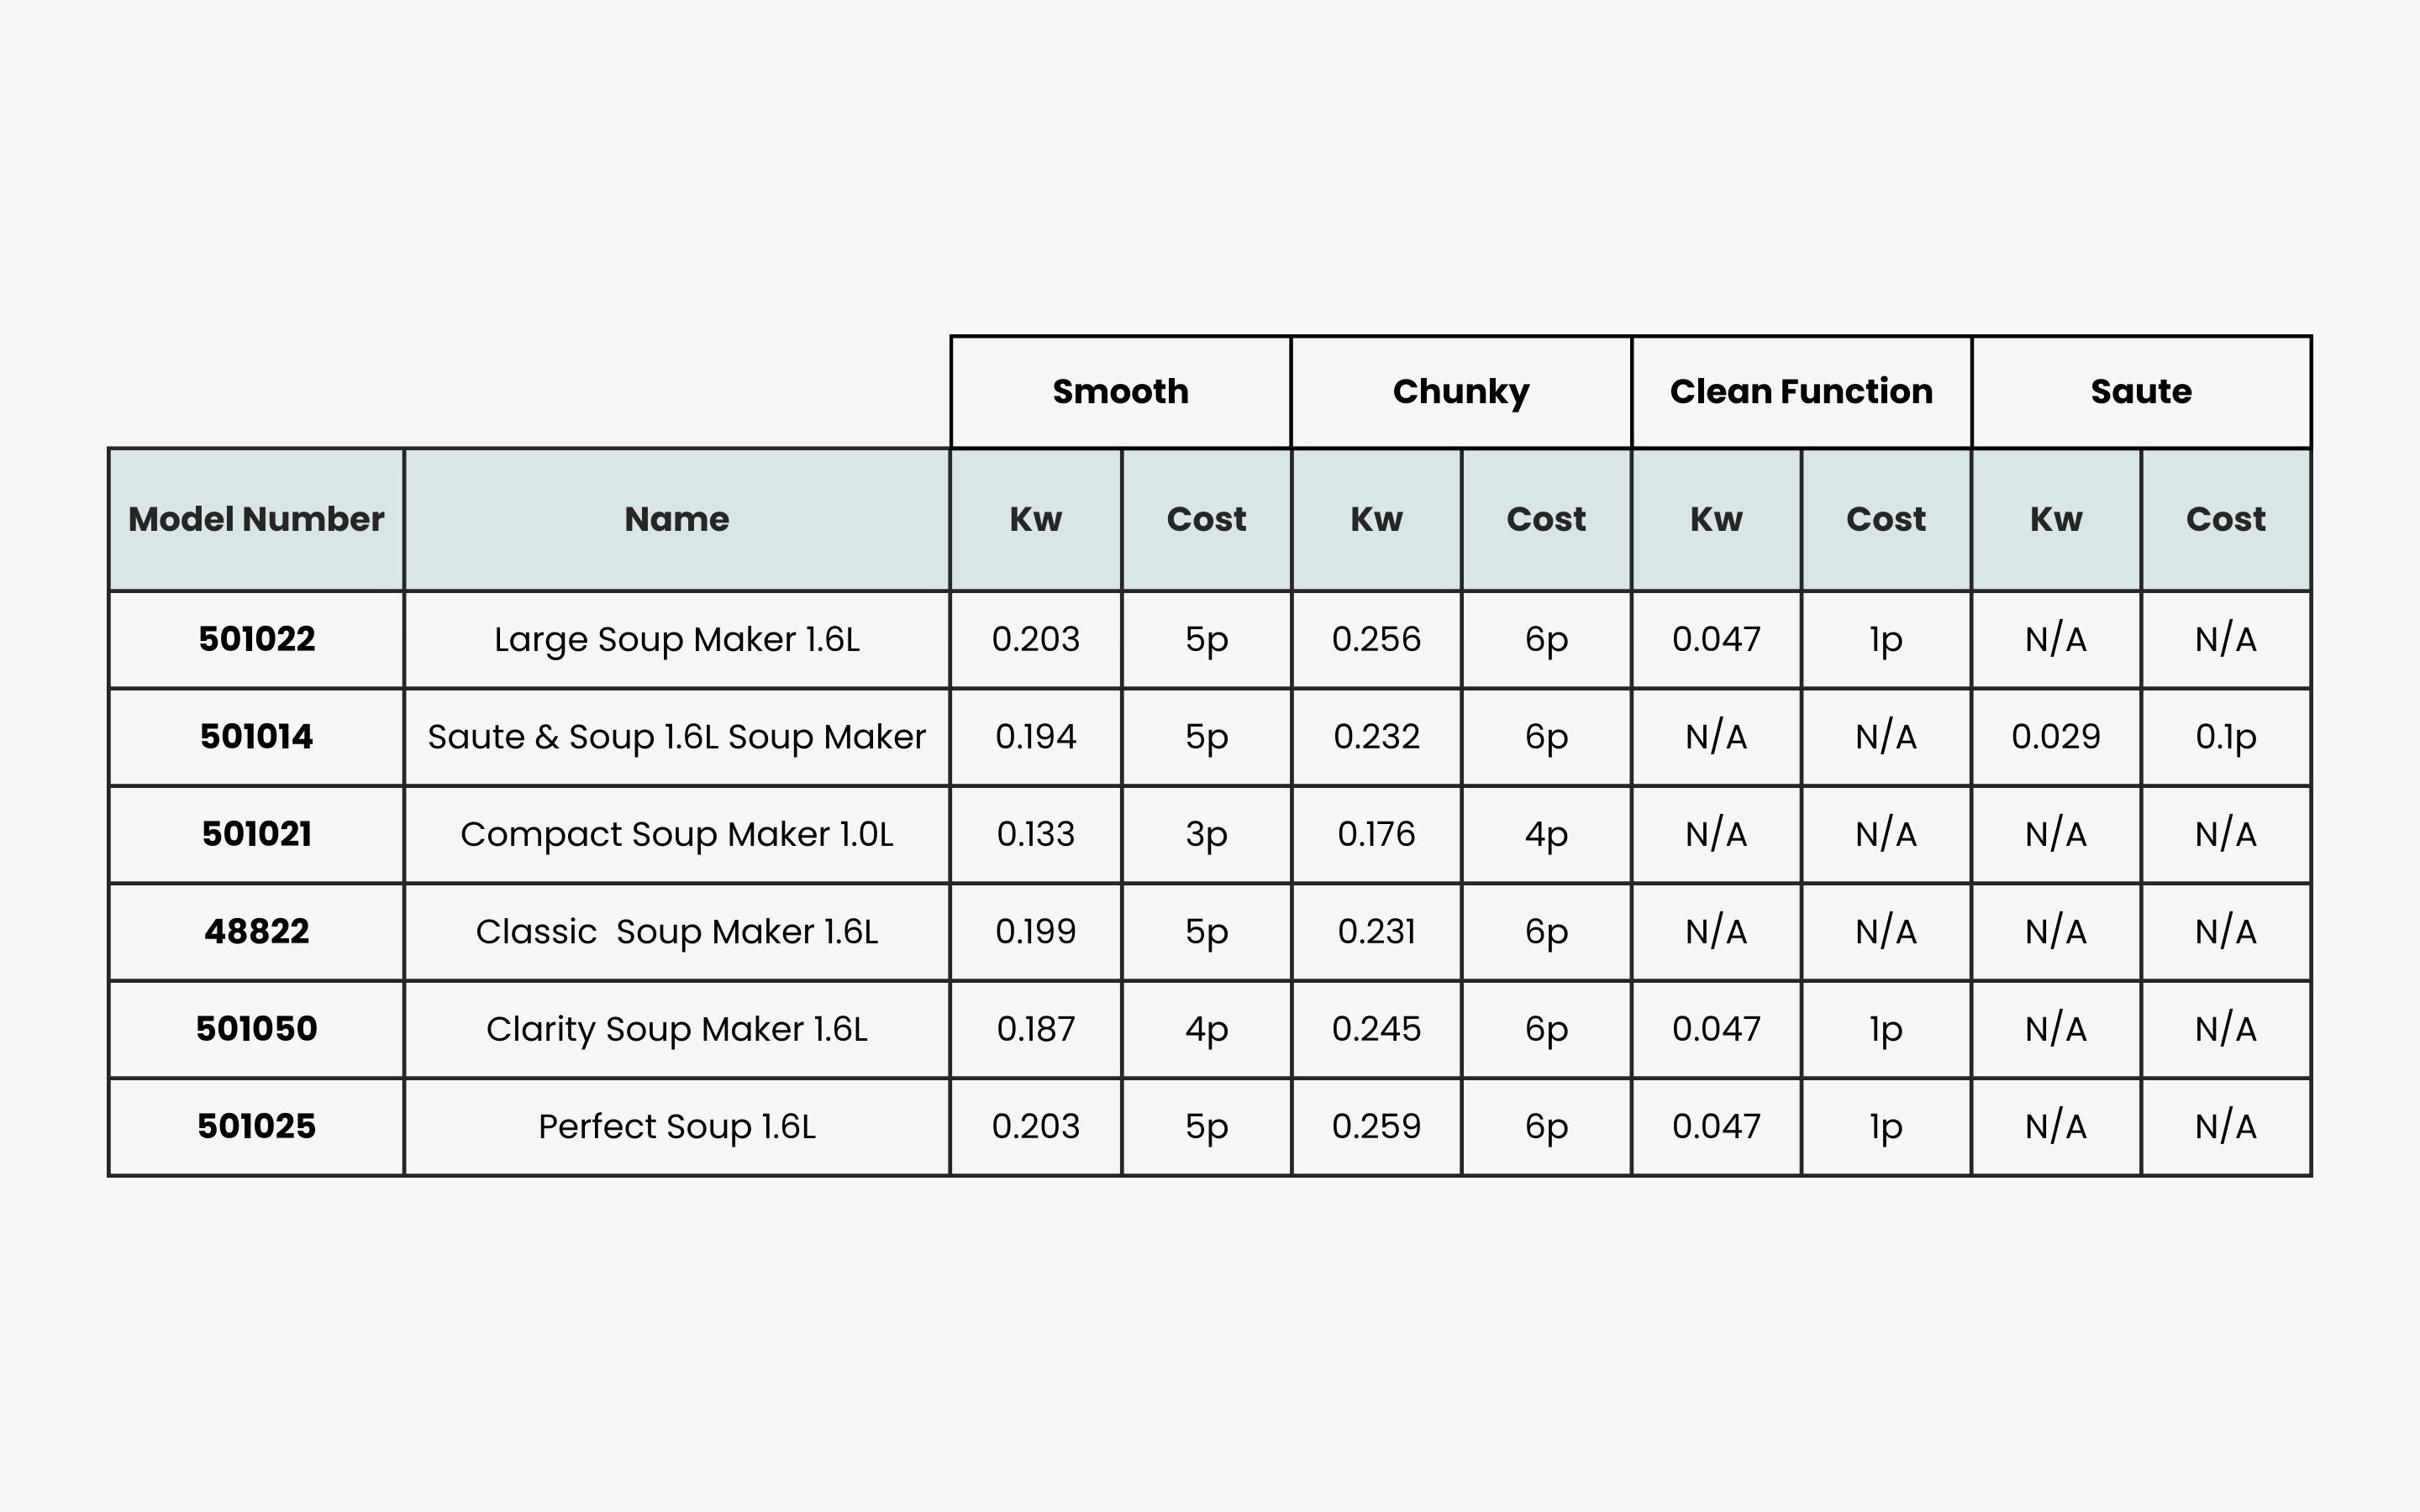The image size is (2420, 1512).
Task: Click the Smooth column group header
Action: 1120,391
